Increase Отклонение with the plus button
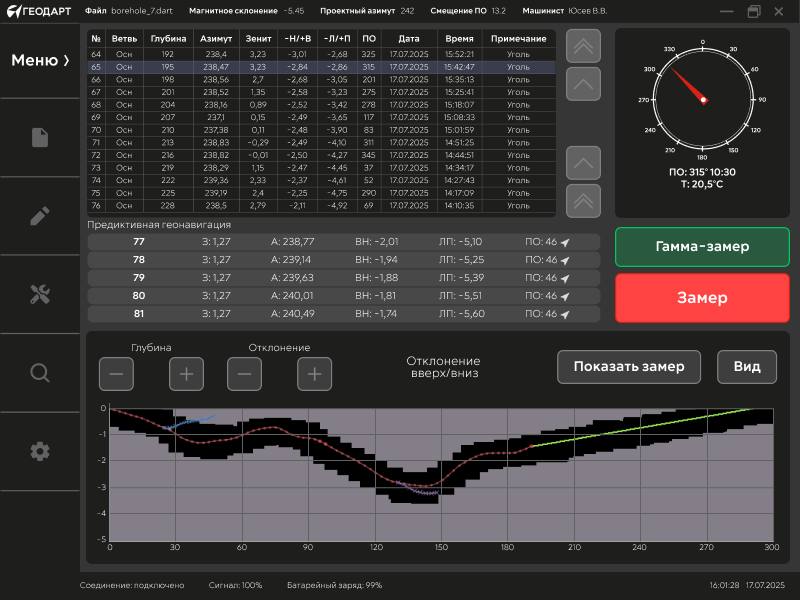800x600 pixels. click(x=314, y=374)
